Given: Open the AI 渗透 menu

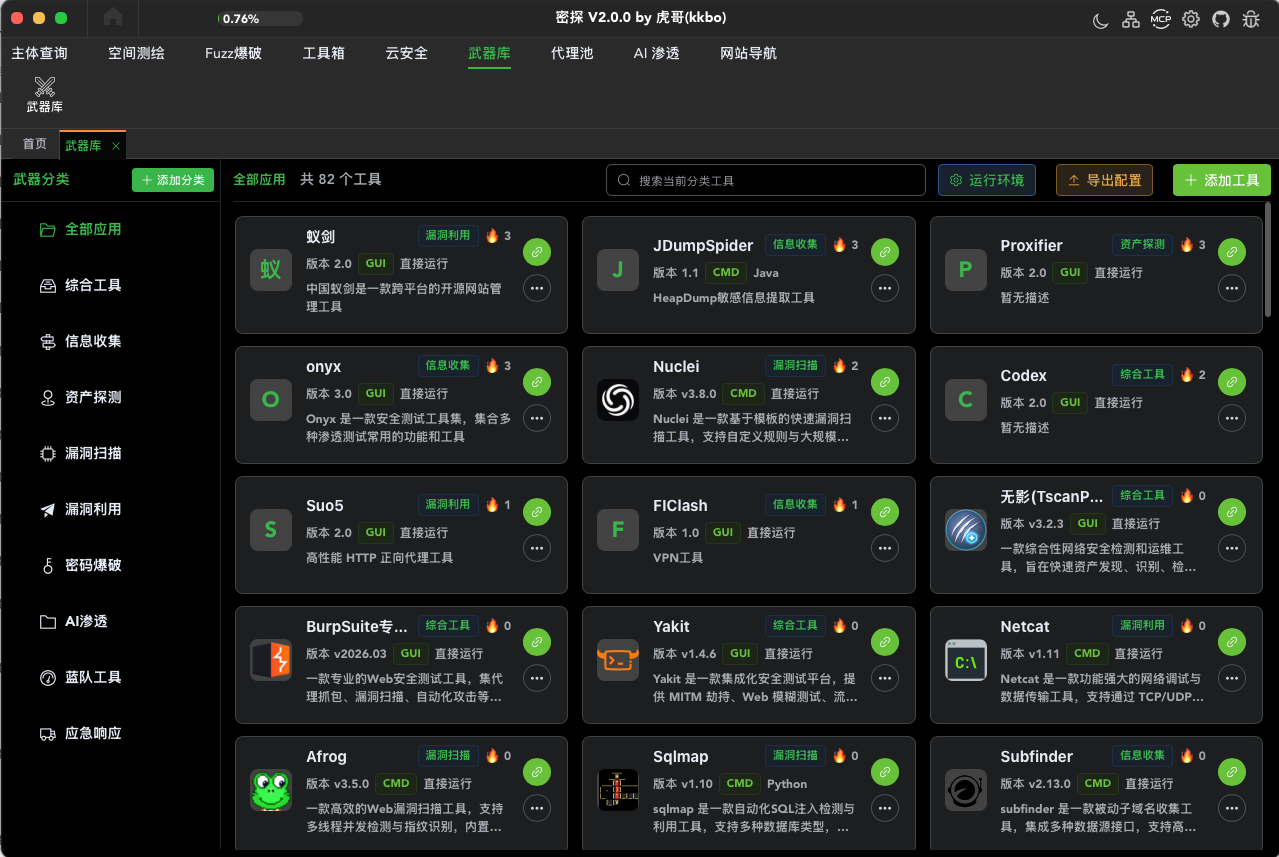Looking at the screenshot, I should (656, 53).
